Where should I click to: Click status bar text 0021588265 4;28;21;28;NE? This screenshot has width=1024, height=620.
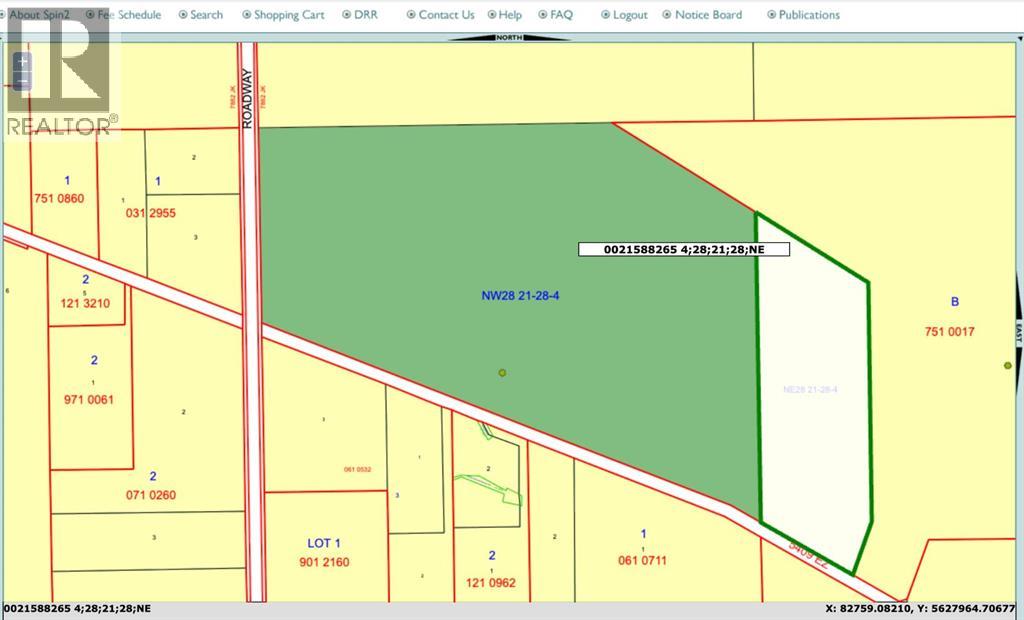coord(77,608)
